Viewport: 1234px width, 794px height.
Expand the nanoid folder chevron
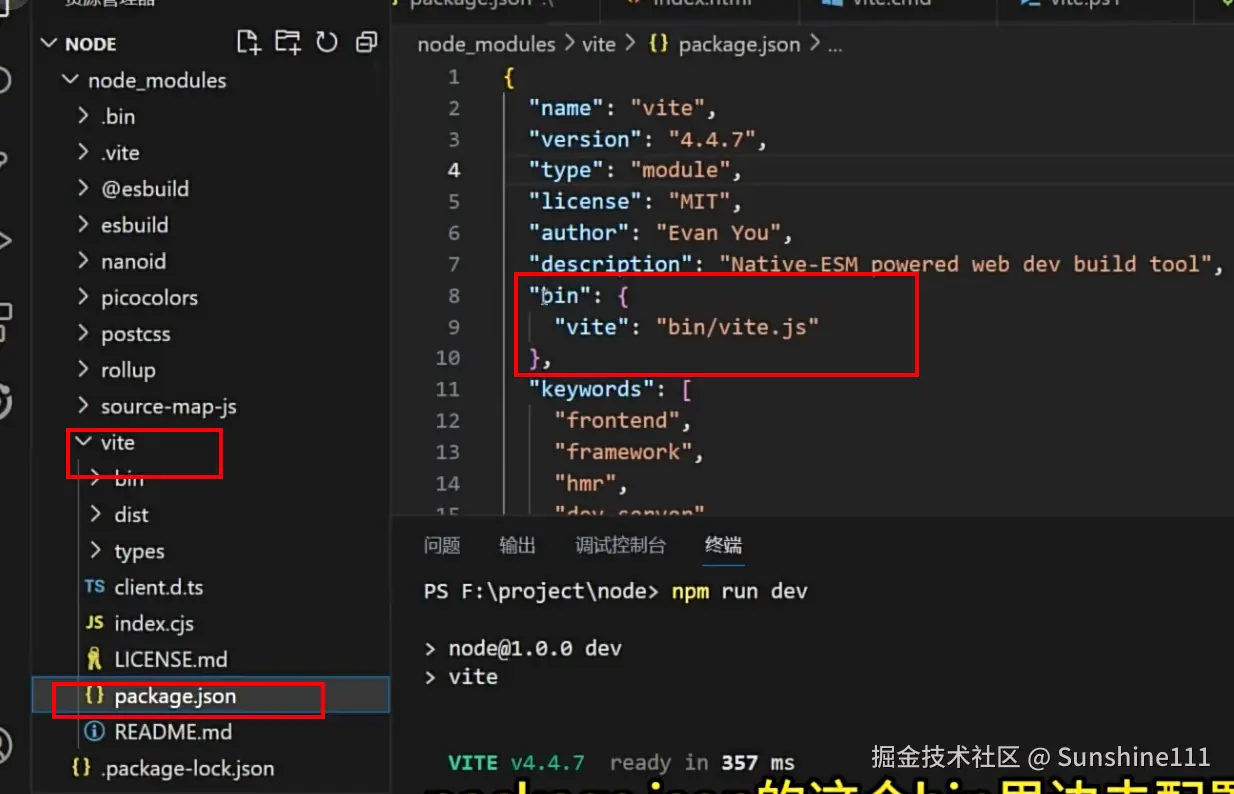(84, 261)
